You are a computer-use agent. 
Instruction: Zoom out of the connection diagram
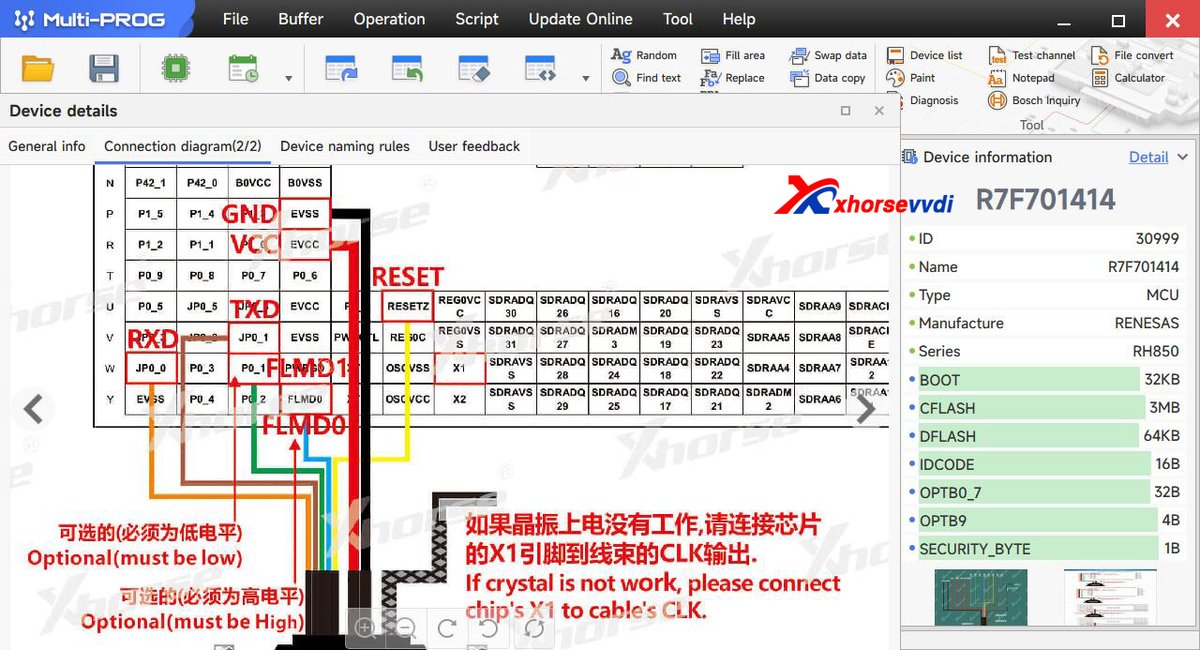(x=405, y=628)
